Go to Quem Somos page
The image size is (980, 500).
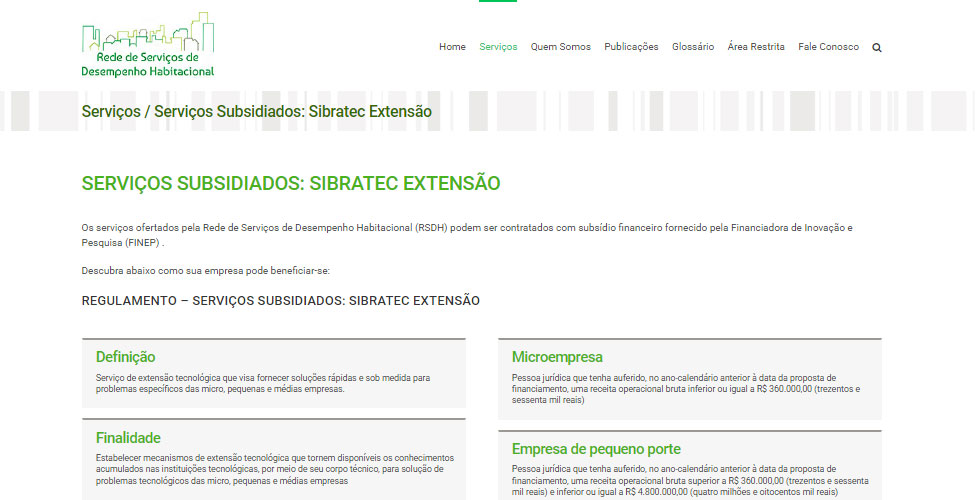[560, 47]
